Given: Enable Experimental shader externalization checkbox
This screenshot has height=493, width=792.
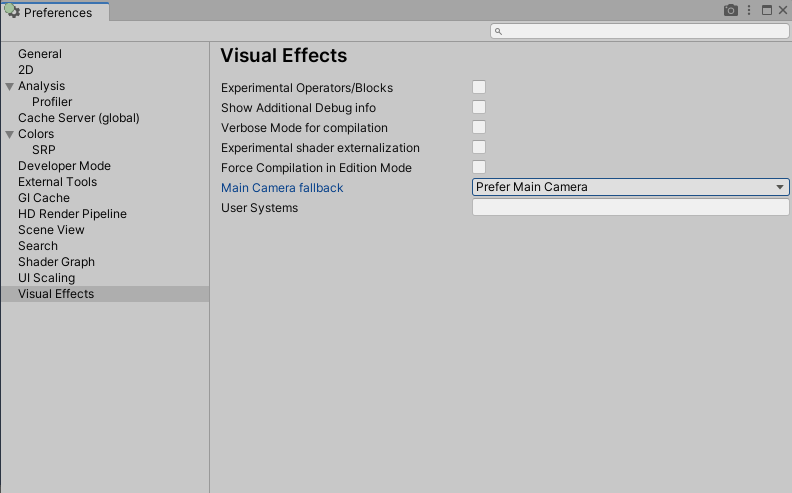Looking at the screenshot, I should tap(479, 148).
